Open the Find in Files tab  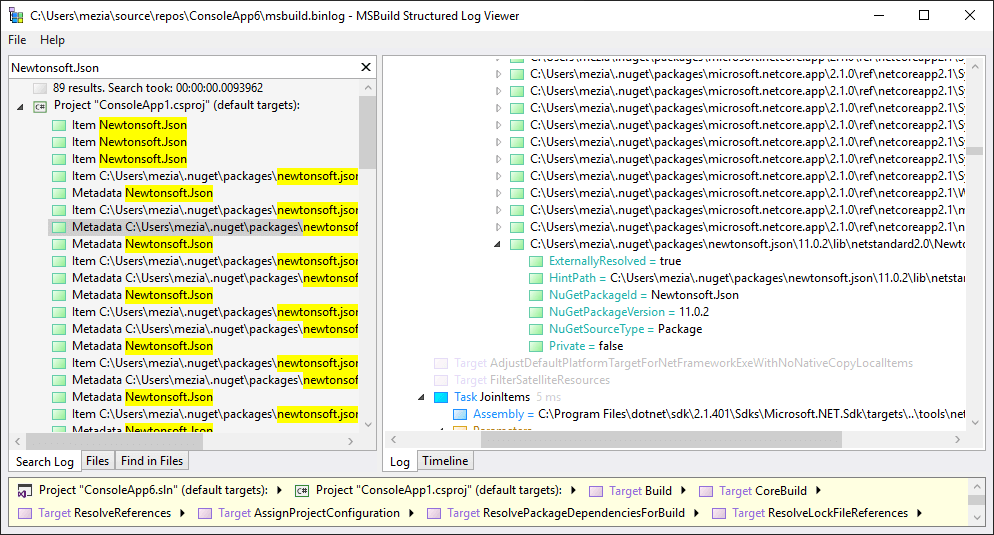152,461
